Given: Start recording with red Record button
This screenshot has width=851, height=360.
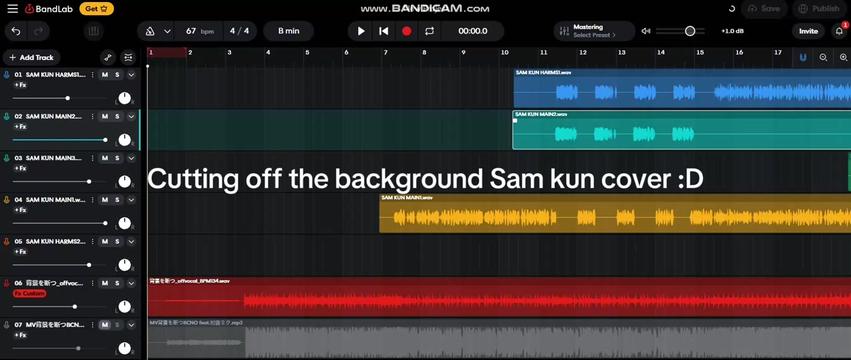Looking at the screenshot, I should 407,31.
